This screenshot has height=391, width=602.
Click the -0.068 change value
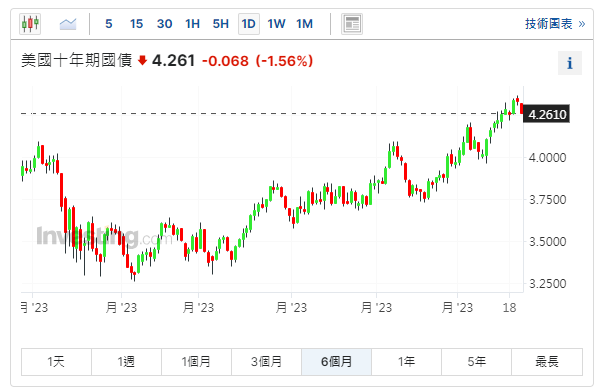[225, 61]
